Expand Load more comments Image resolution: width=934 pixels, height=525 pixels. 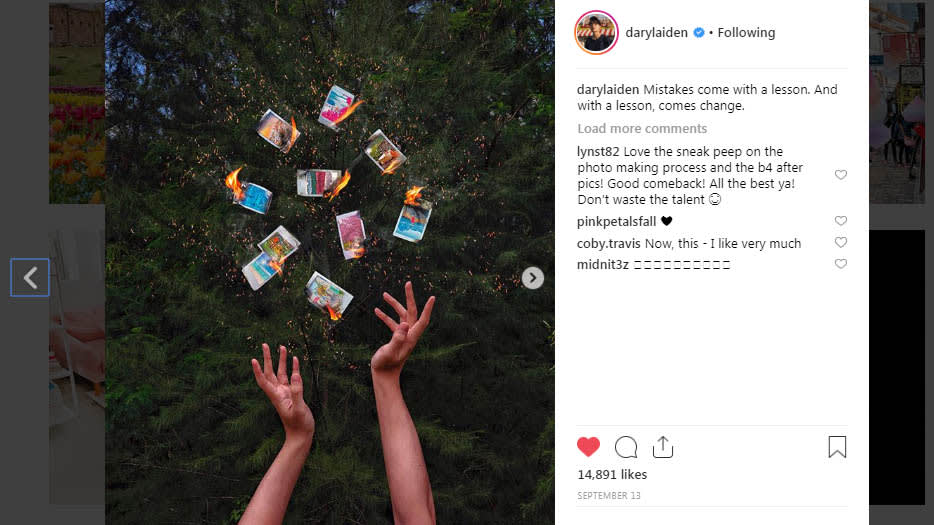[642, 129]
